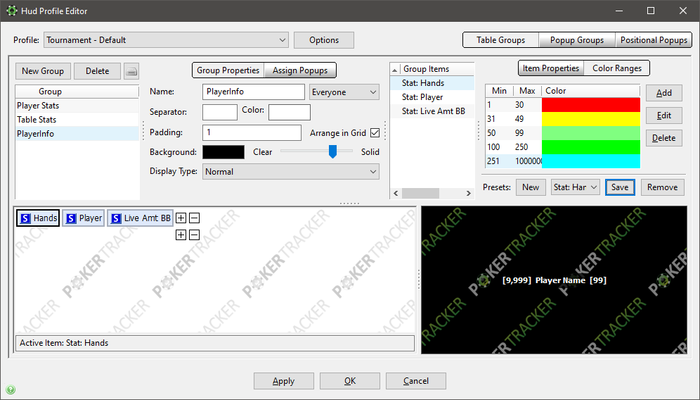
Task: Collapse the Group Items header arrow
Action: (x=395, y=70)
